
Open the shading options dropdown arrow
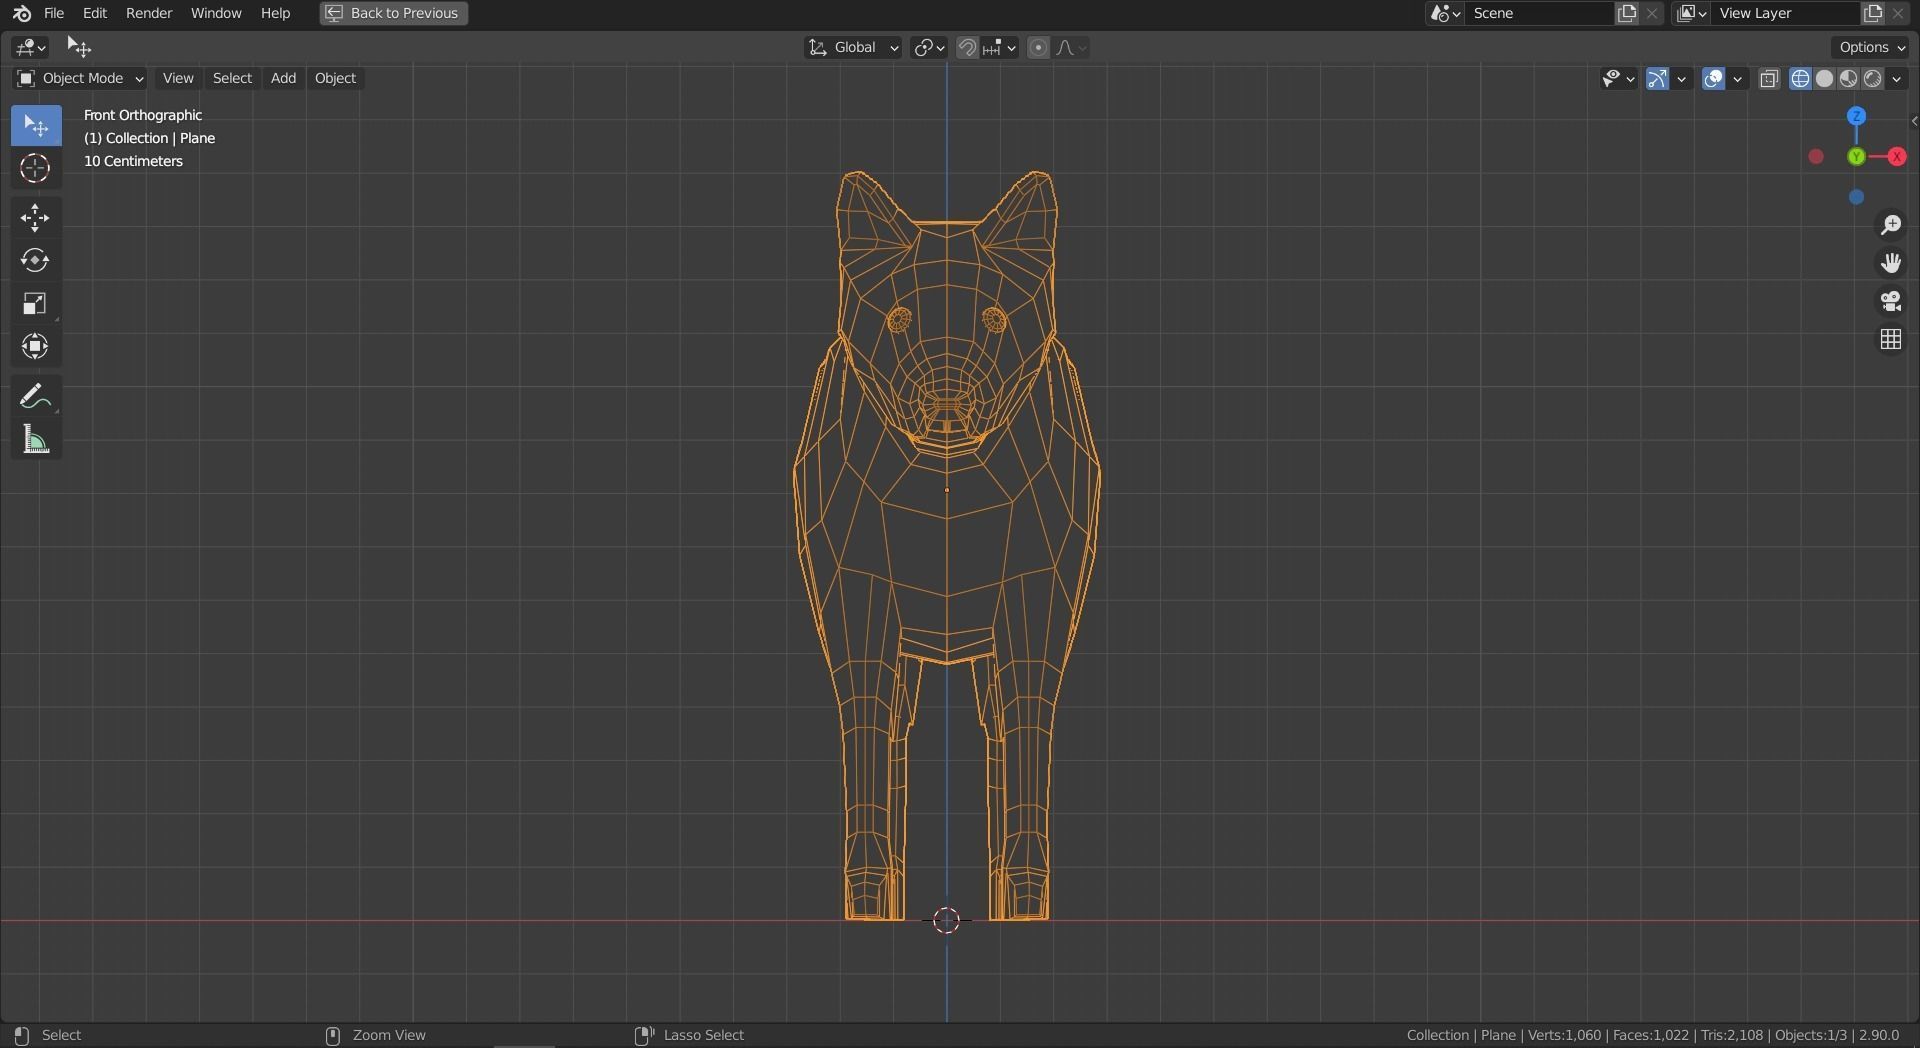pos(1897,78)
